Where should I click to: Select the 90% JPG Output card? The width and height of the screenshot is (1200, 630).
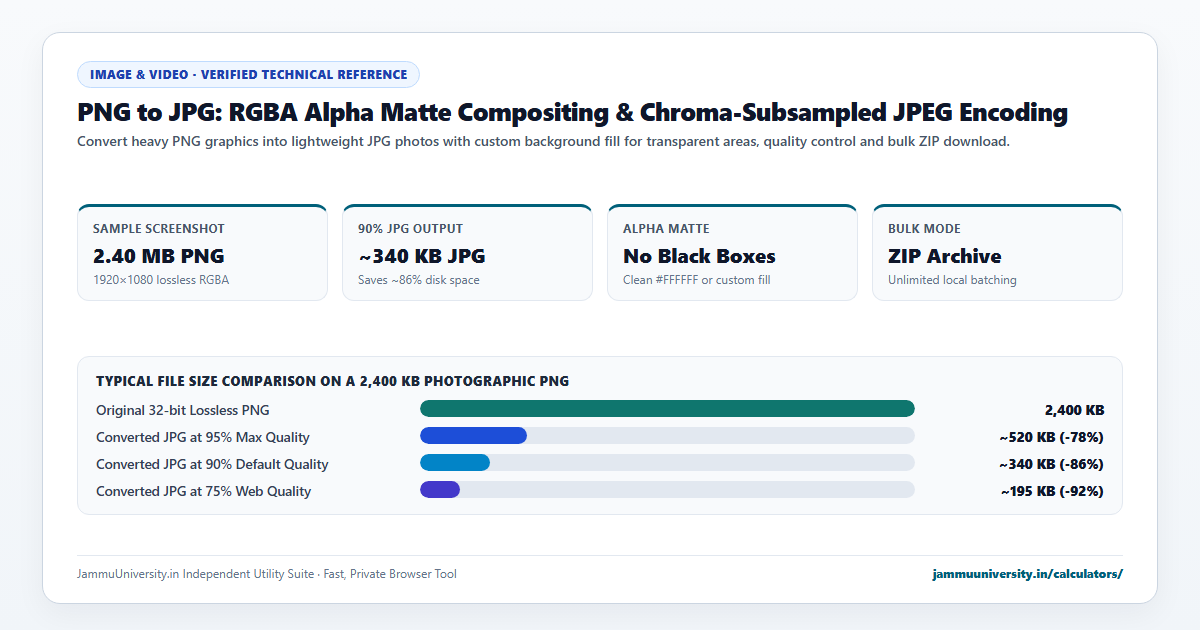(467, 252)
